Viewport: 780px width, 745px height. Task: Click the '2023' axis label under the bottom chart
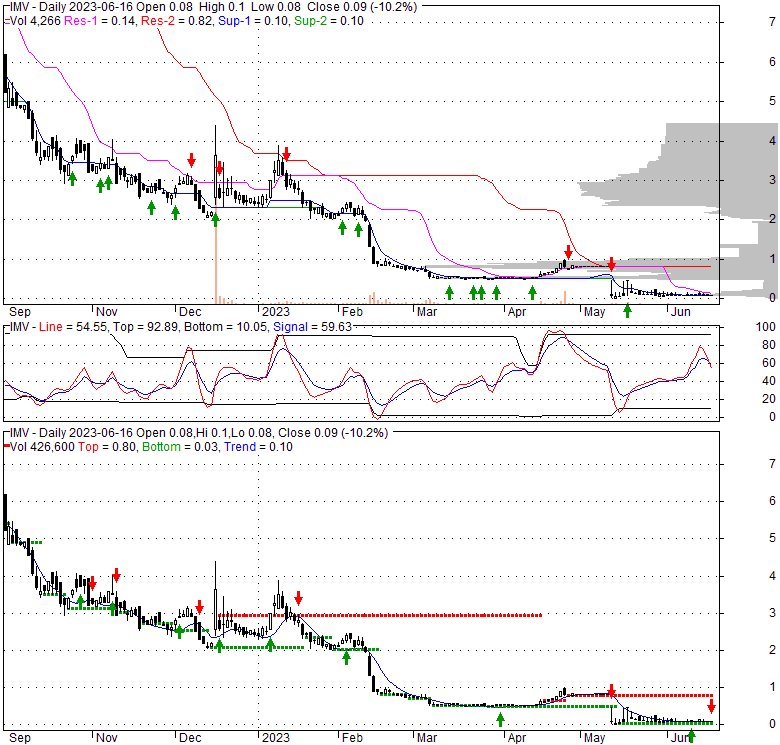(x=276, y=738)
